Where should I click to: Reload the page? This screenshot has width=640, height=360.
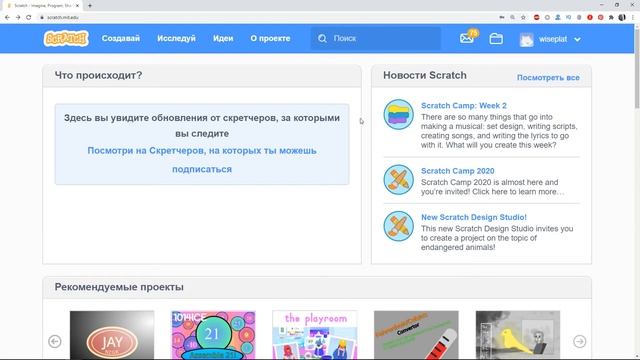[x=29, y=18]
